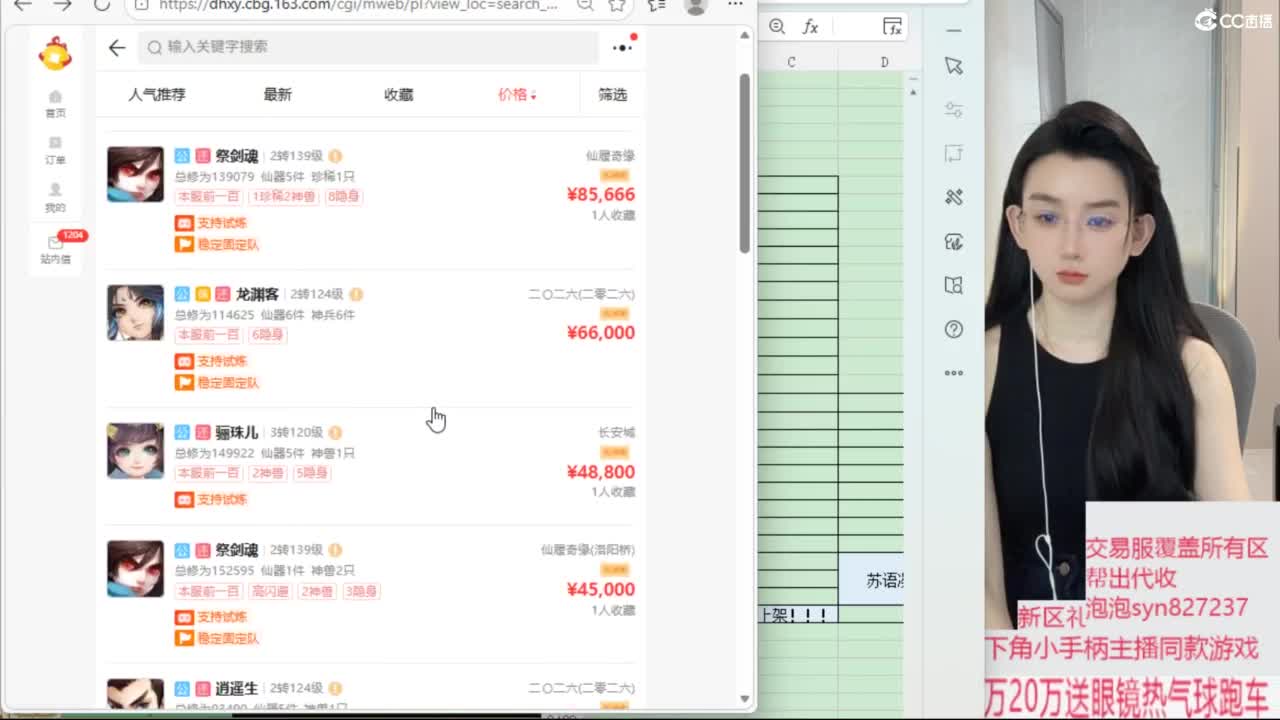This screenshot has height=720, width=1280.
Task: Open 站内信 inbox with 1204 badge
Action: (57, 248)
